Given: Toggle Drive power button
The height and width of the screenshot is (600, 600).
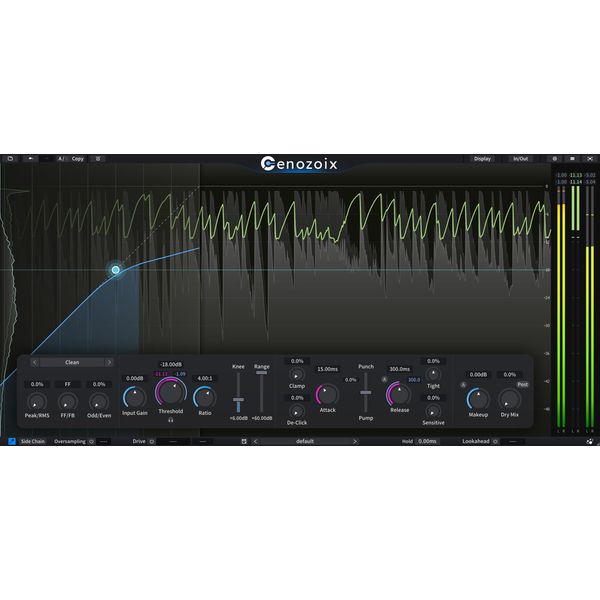Looking at the screenshot, I should click(152, 441).
